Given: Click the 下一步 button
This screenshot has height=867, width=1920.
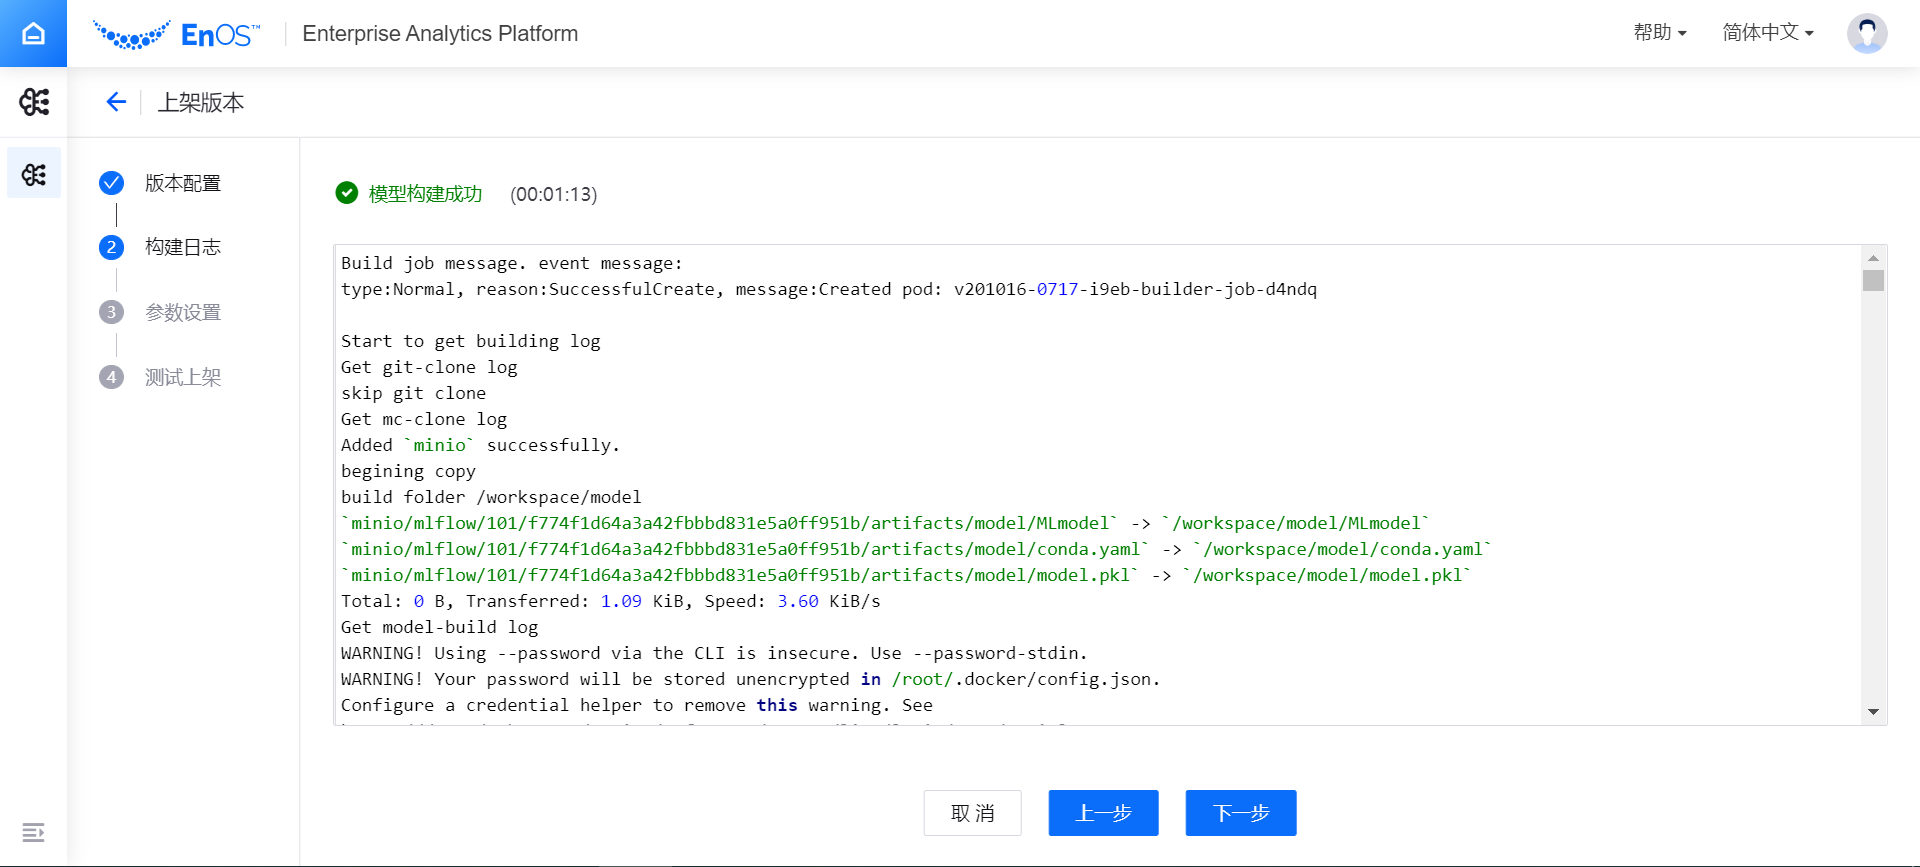Looking at the screenshot, I should pyautogui.click(x=1241, y=813).
